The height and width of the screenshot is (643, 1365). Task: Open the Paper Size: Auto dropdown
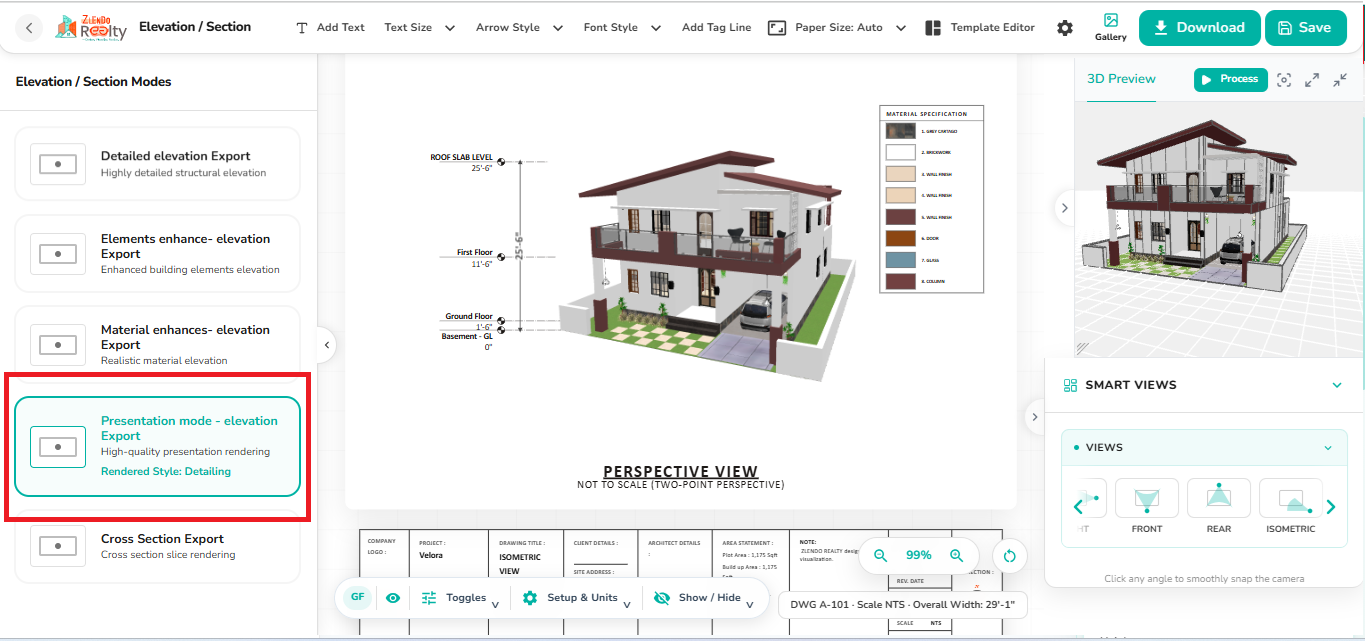(838, 28)
